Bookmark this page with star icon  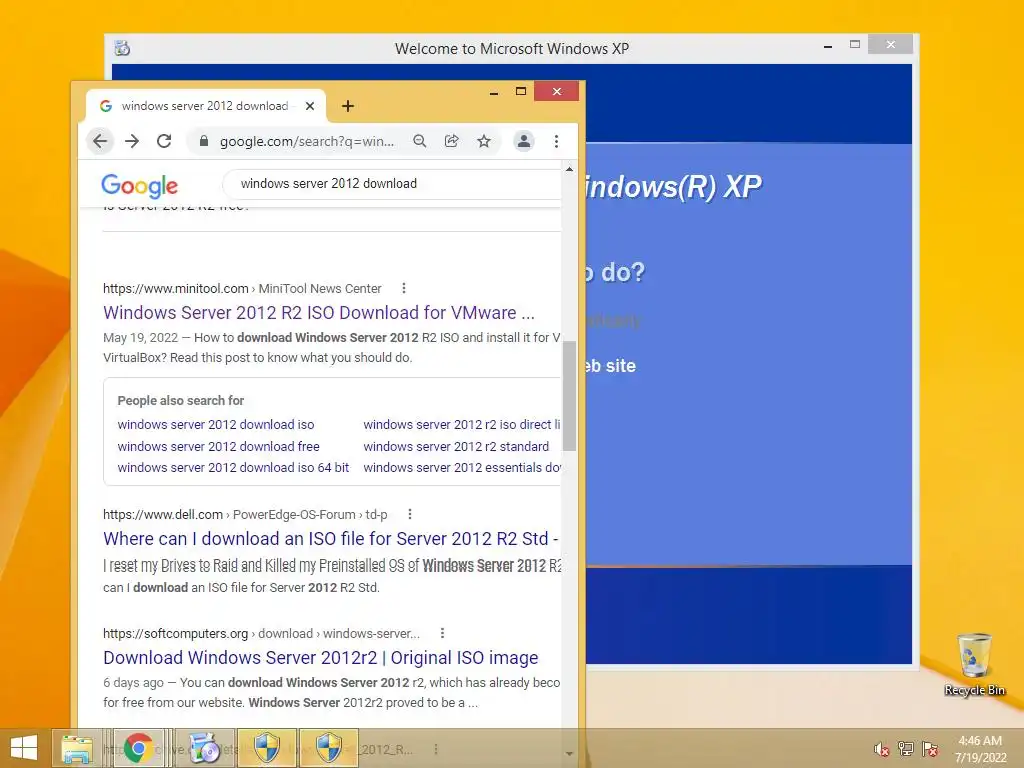click(483, 141)
